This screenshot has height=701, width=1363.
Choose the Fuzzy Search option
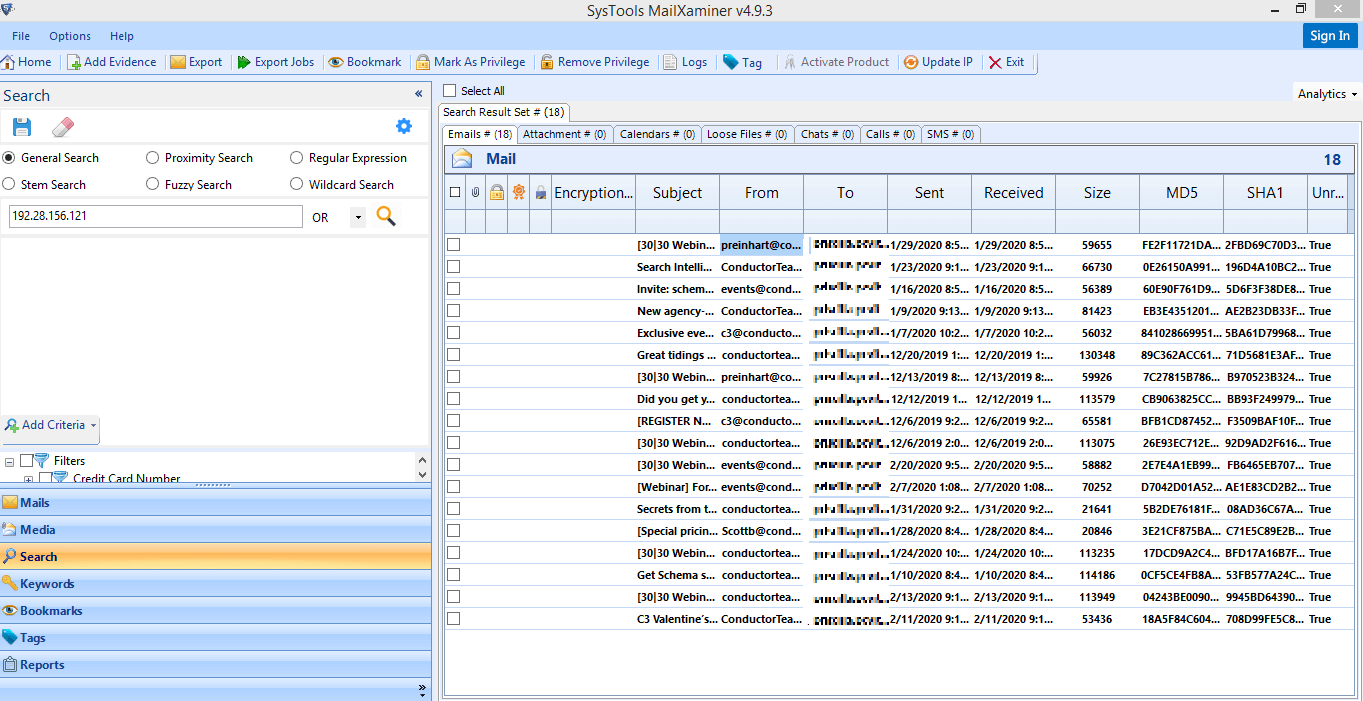153,185
